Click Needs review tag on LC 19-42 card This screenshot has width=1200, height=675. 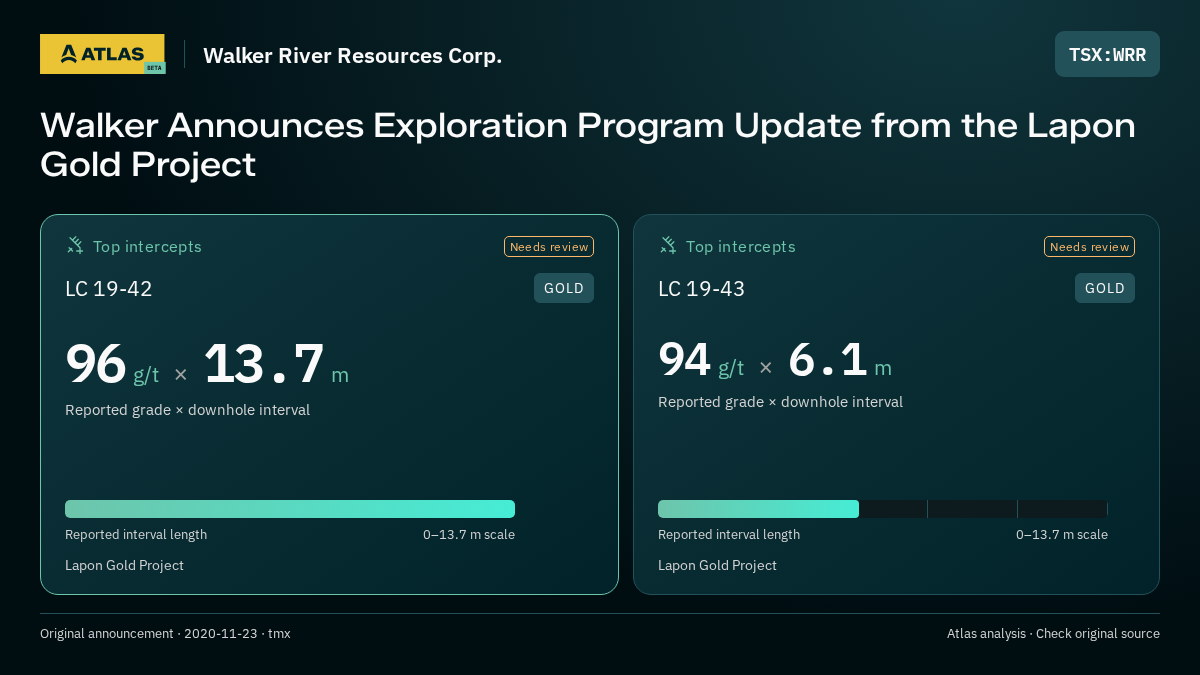click(549, 247)
